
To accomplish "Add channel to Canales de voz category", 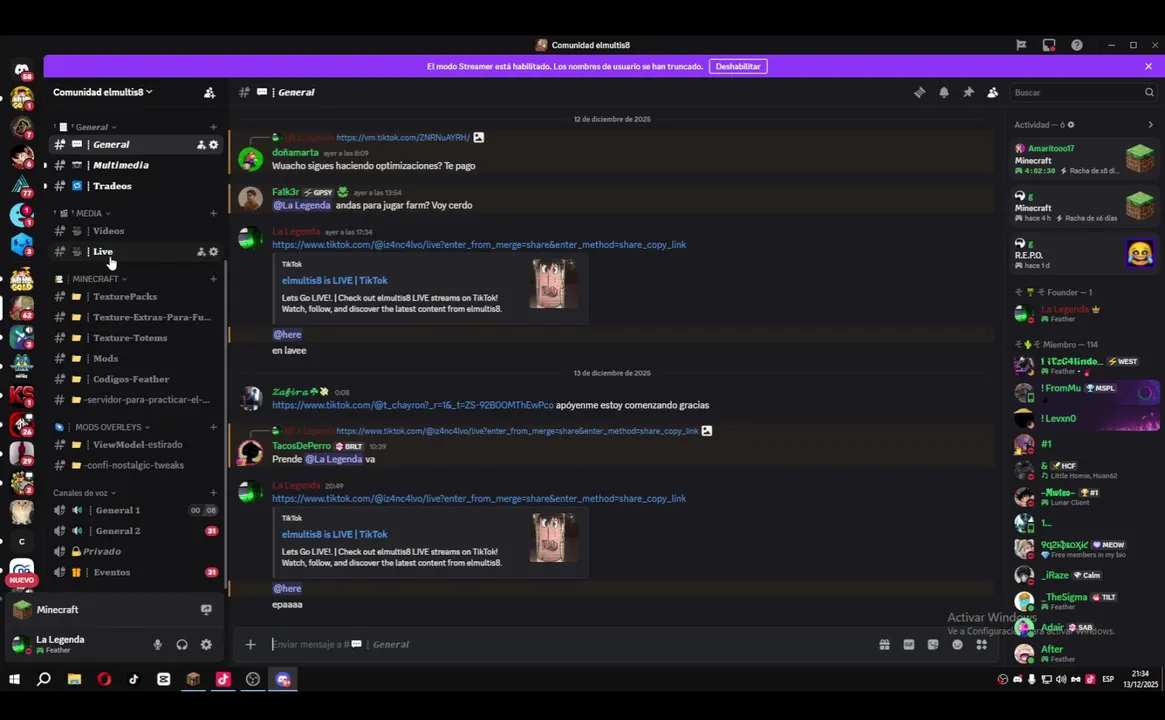I will [213, 493].
